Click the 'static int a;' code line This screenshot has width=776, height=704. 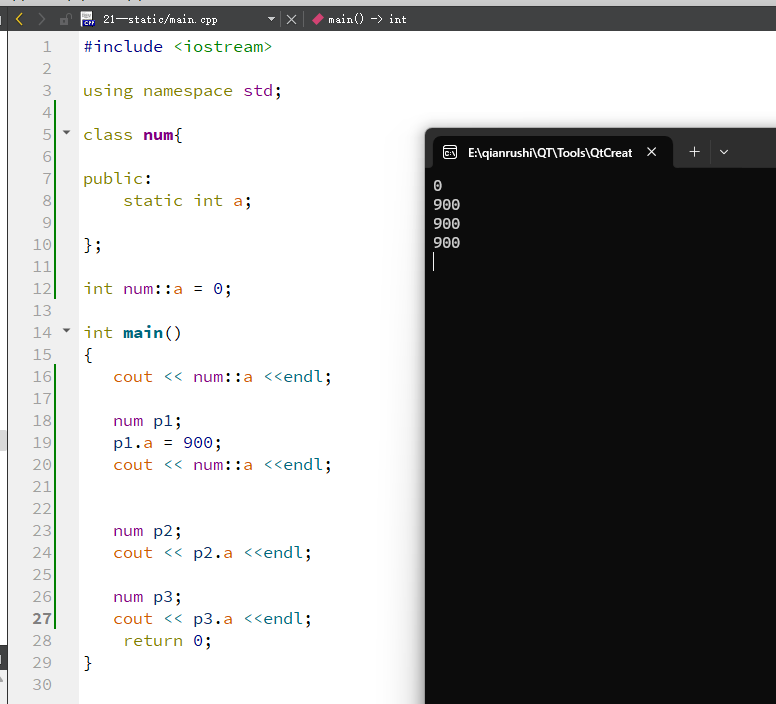(187, 201)
